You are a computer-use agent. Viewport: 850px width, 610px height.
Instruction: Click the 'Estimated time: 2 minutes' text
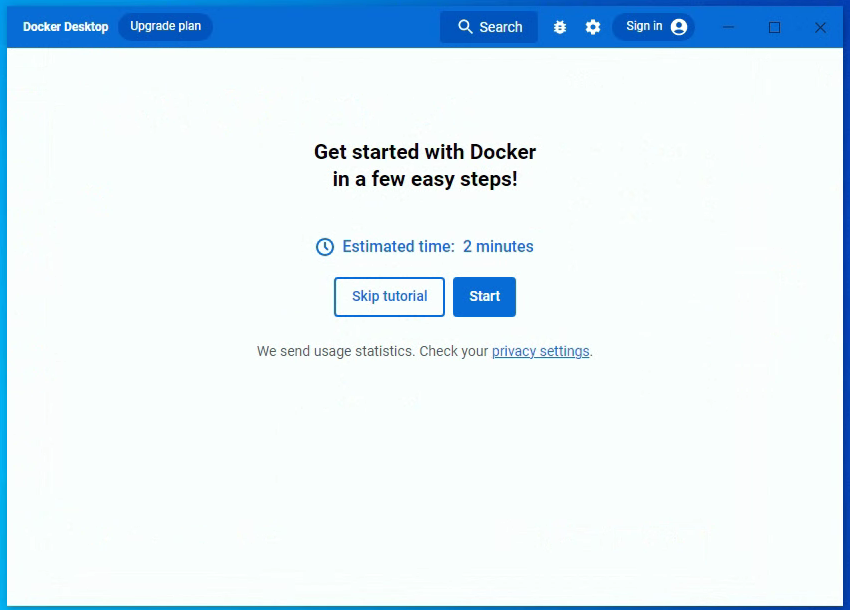437,247
